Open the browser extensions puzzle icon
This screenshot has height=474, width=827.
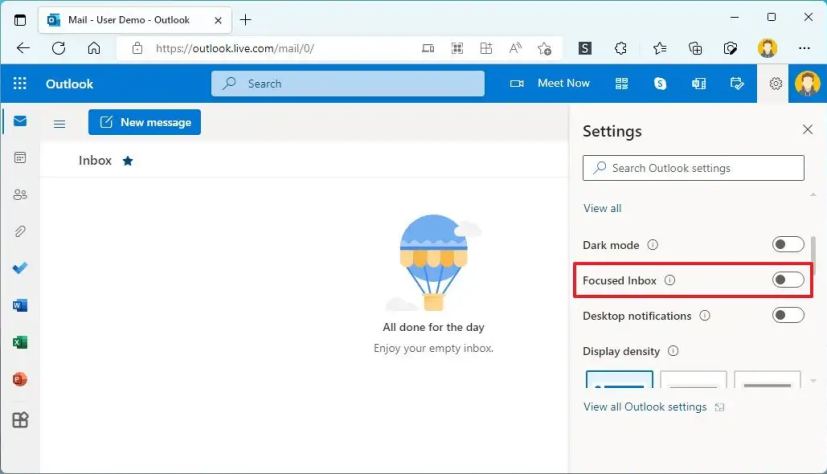(x=621, y=49)
